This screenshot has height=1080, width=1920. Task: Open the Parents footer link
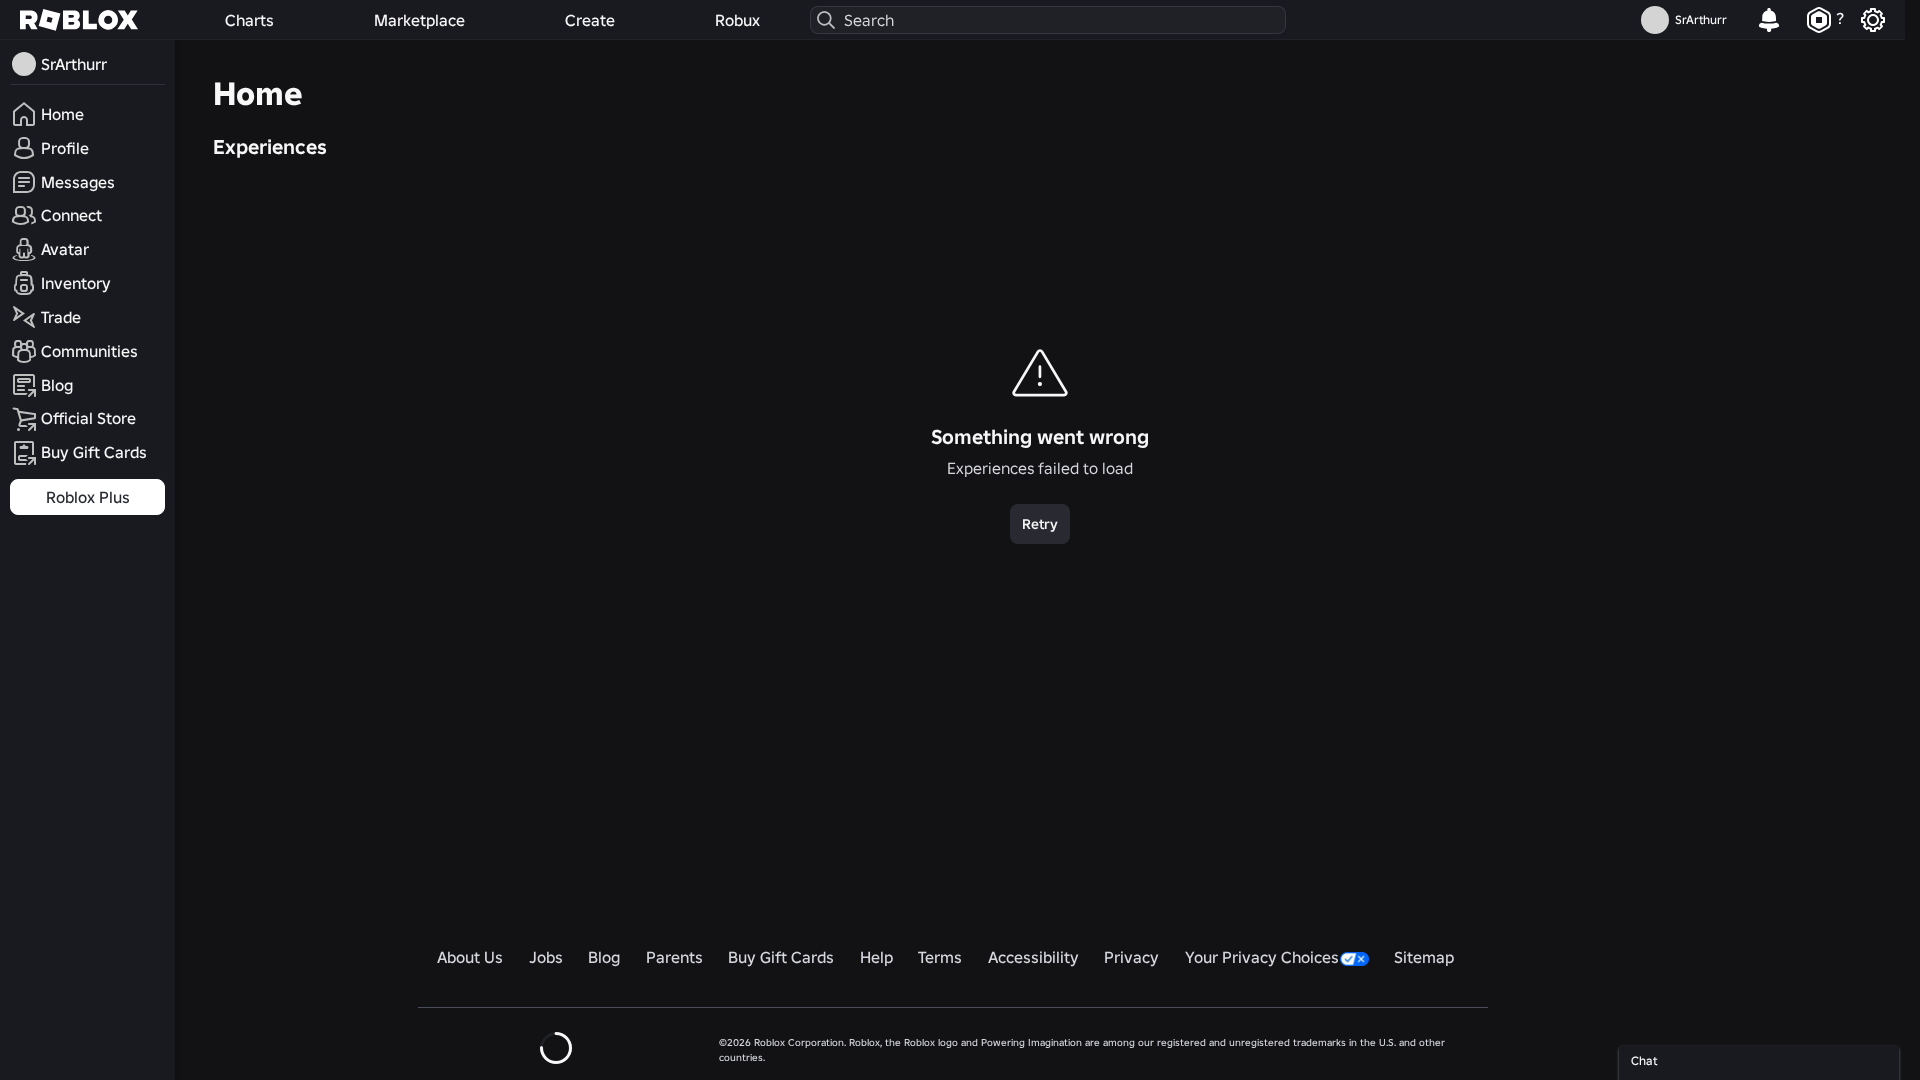tap(674, 958)
